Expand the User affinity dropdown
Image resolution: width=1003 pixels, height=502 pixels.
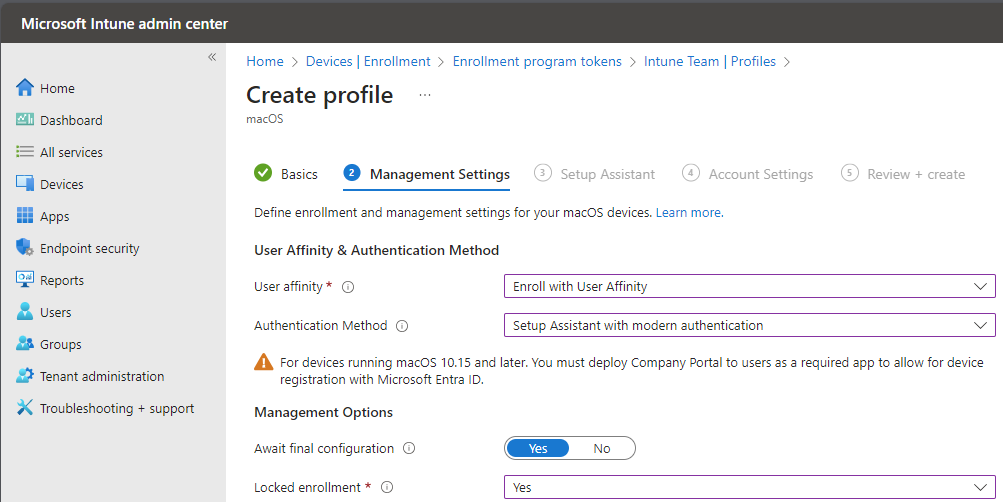tap(750, 286)
